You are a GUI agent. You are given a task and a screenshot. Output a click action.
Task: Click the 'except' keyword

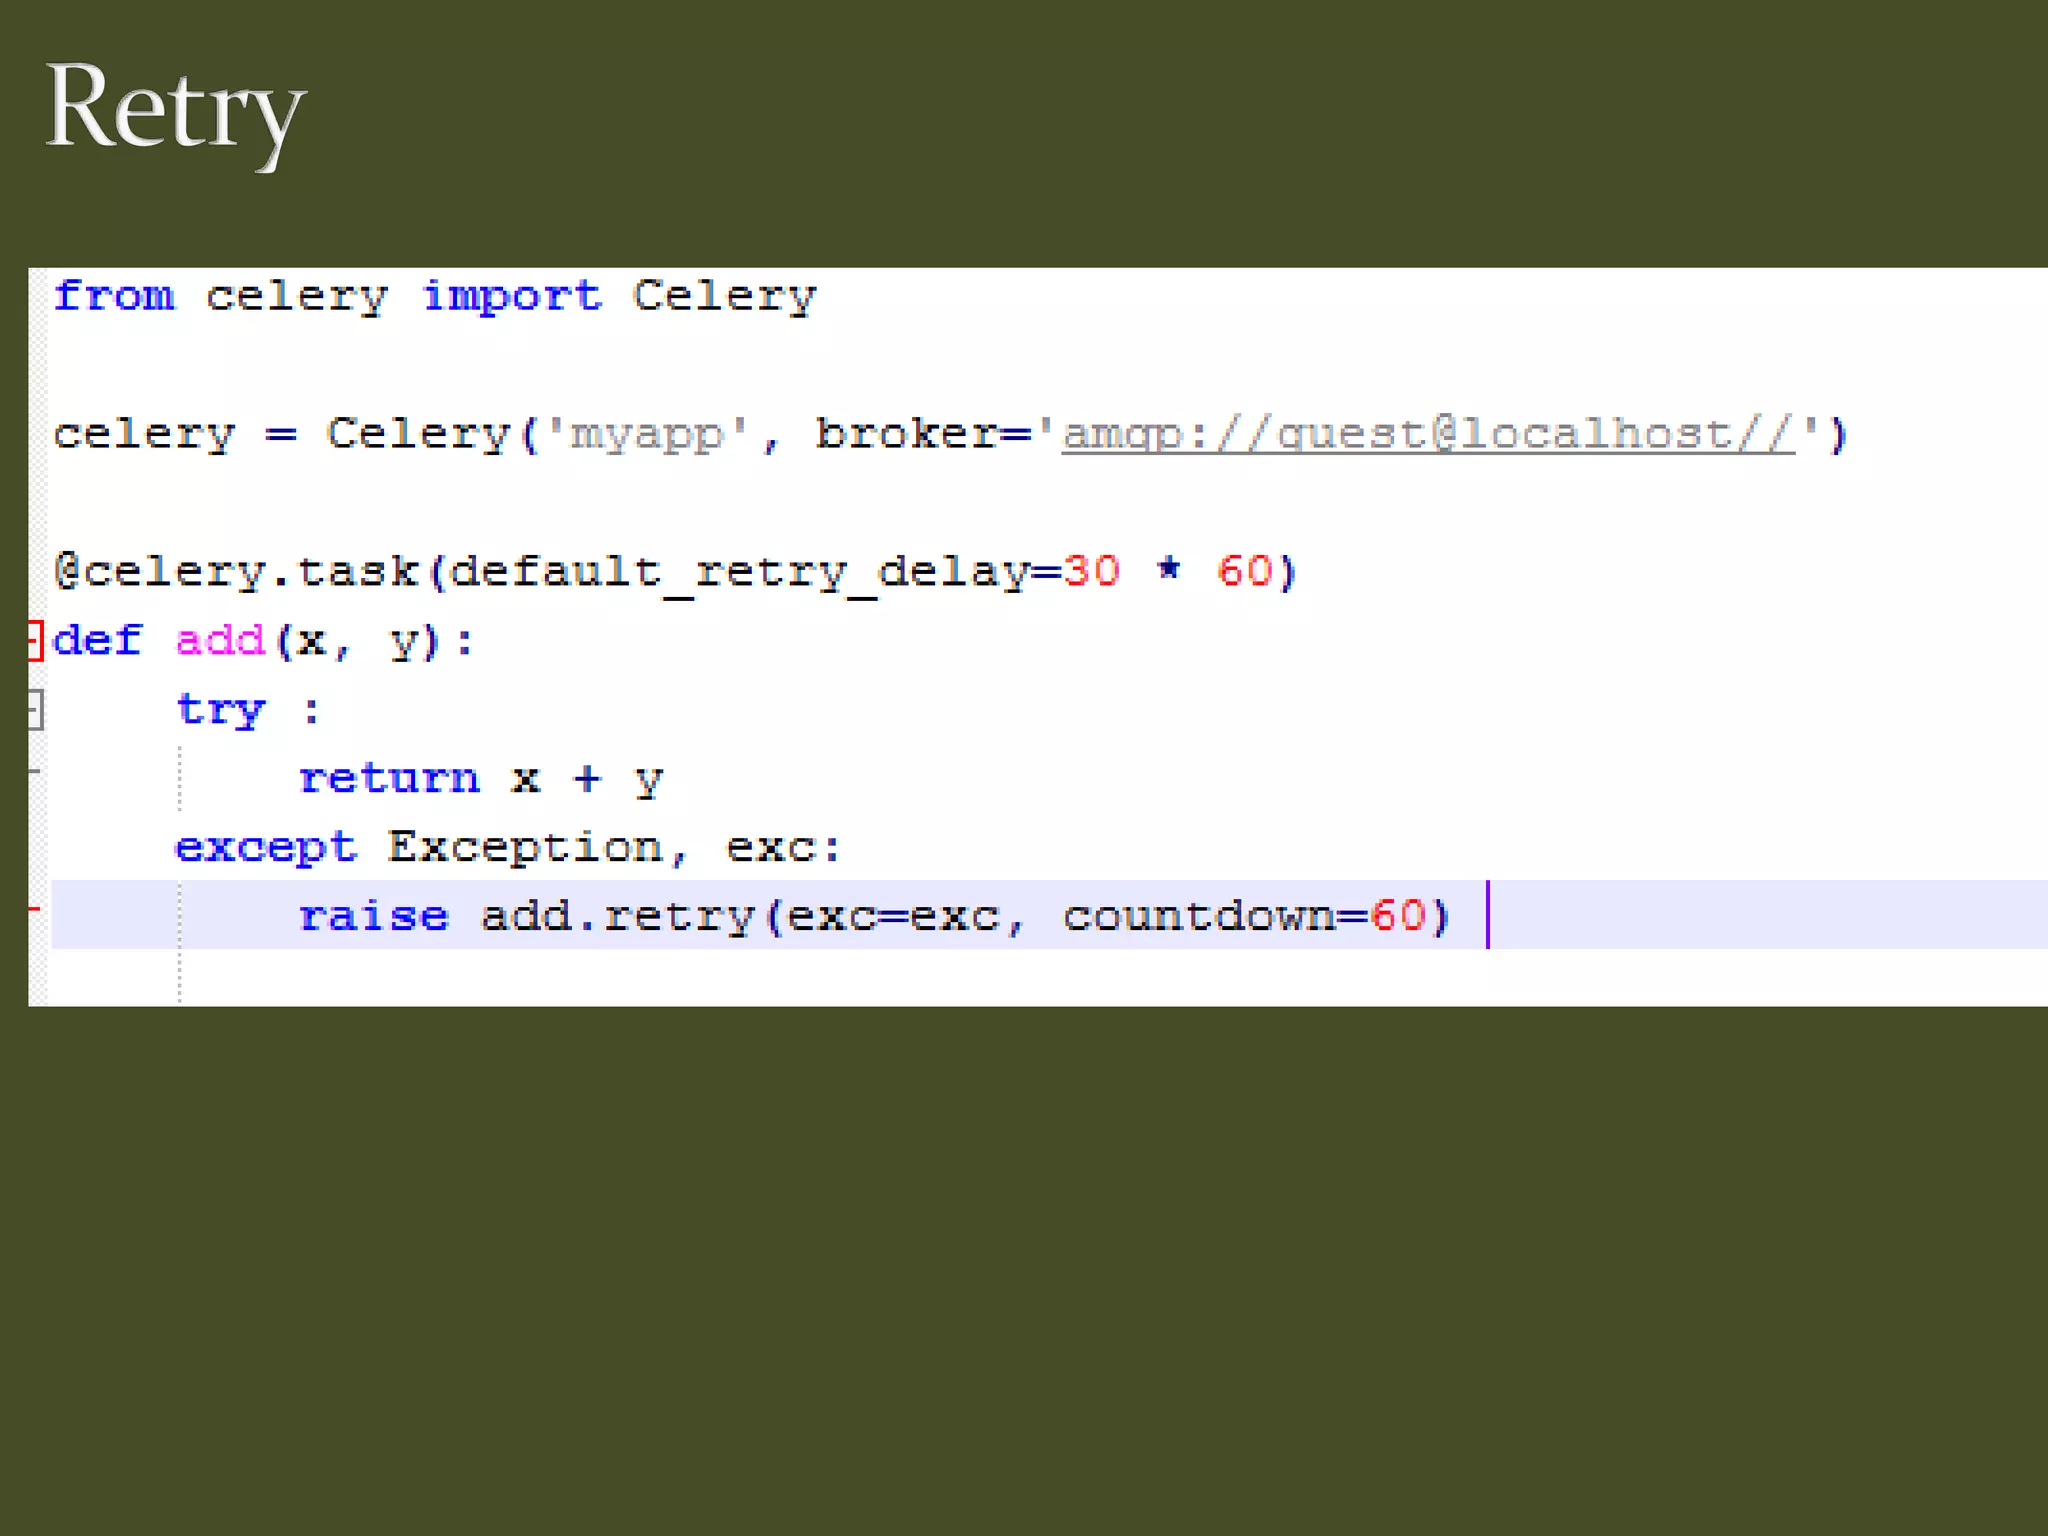coord(266,848)
